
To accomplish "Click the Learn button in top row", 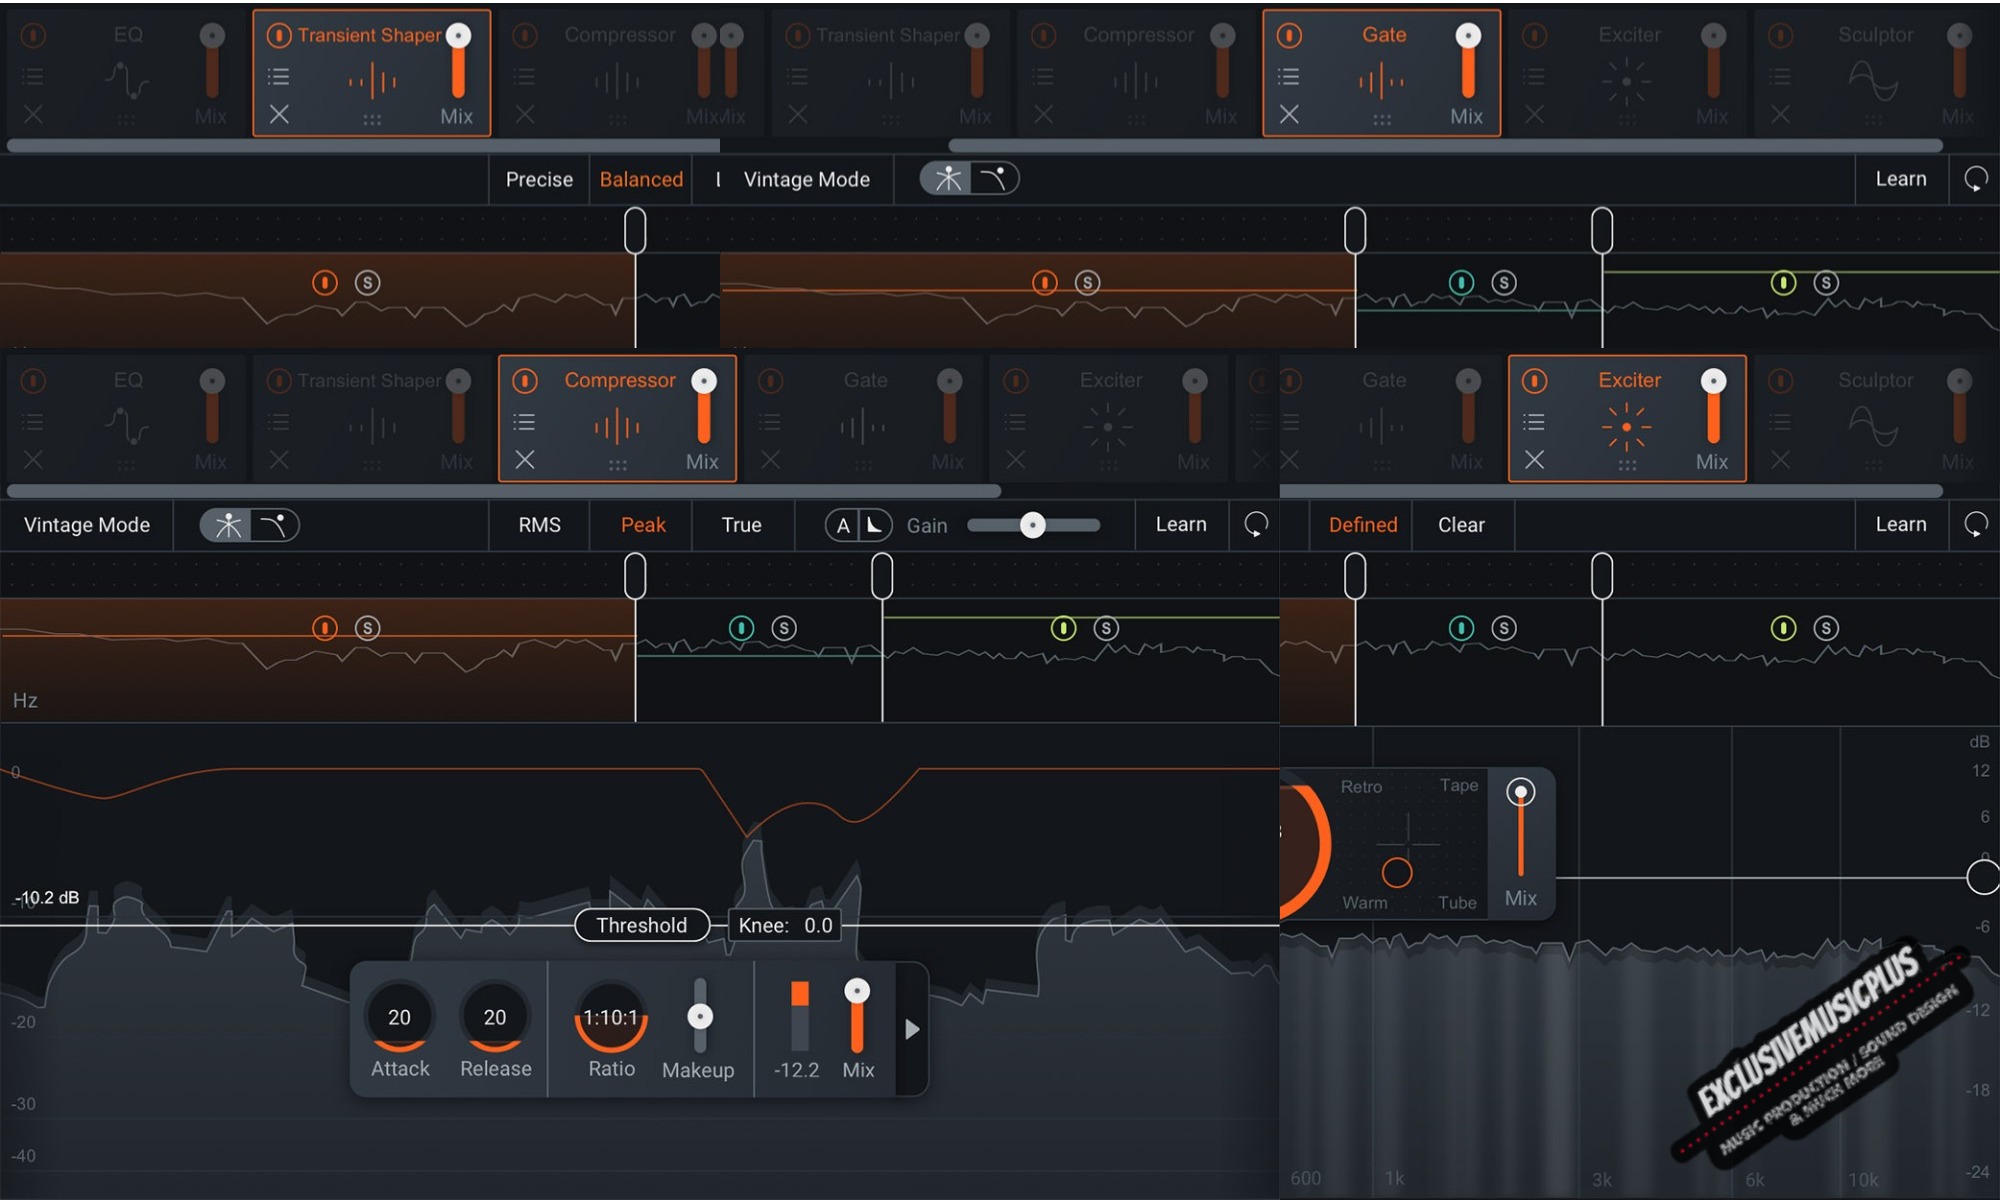I will (x=1901, y=179).
